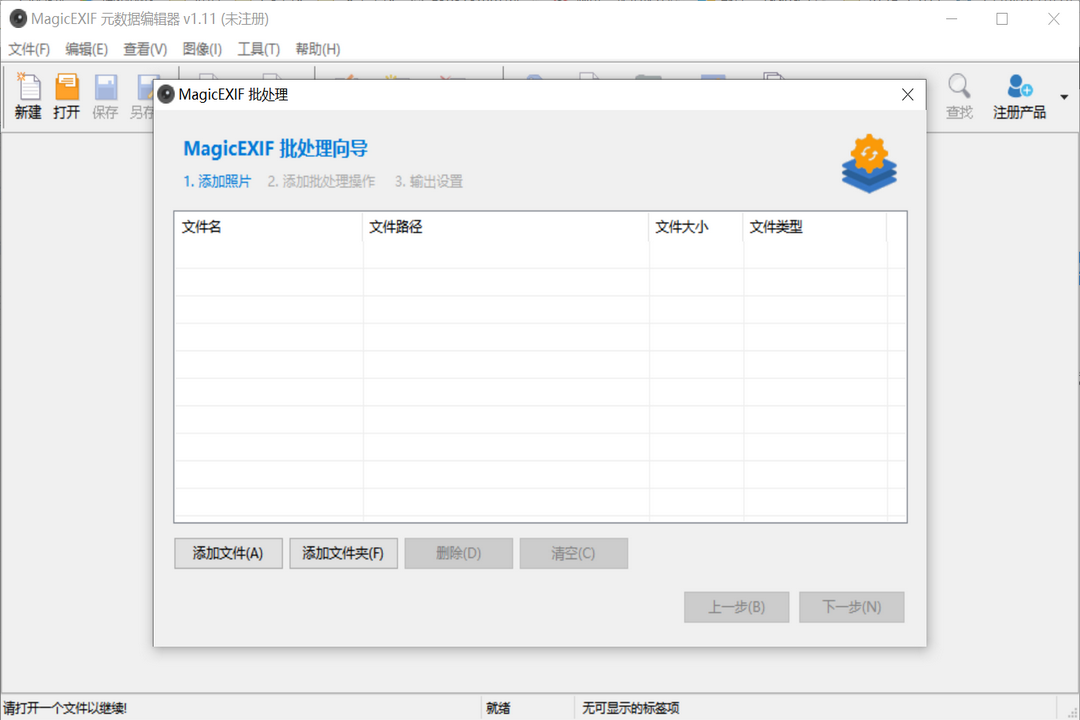Viewport: 1080px width, 720px height.
Task: Open the 文件(F) menu
Action: (28, 48)
